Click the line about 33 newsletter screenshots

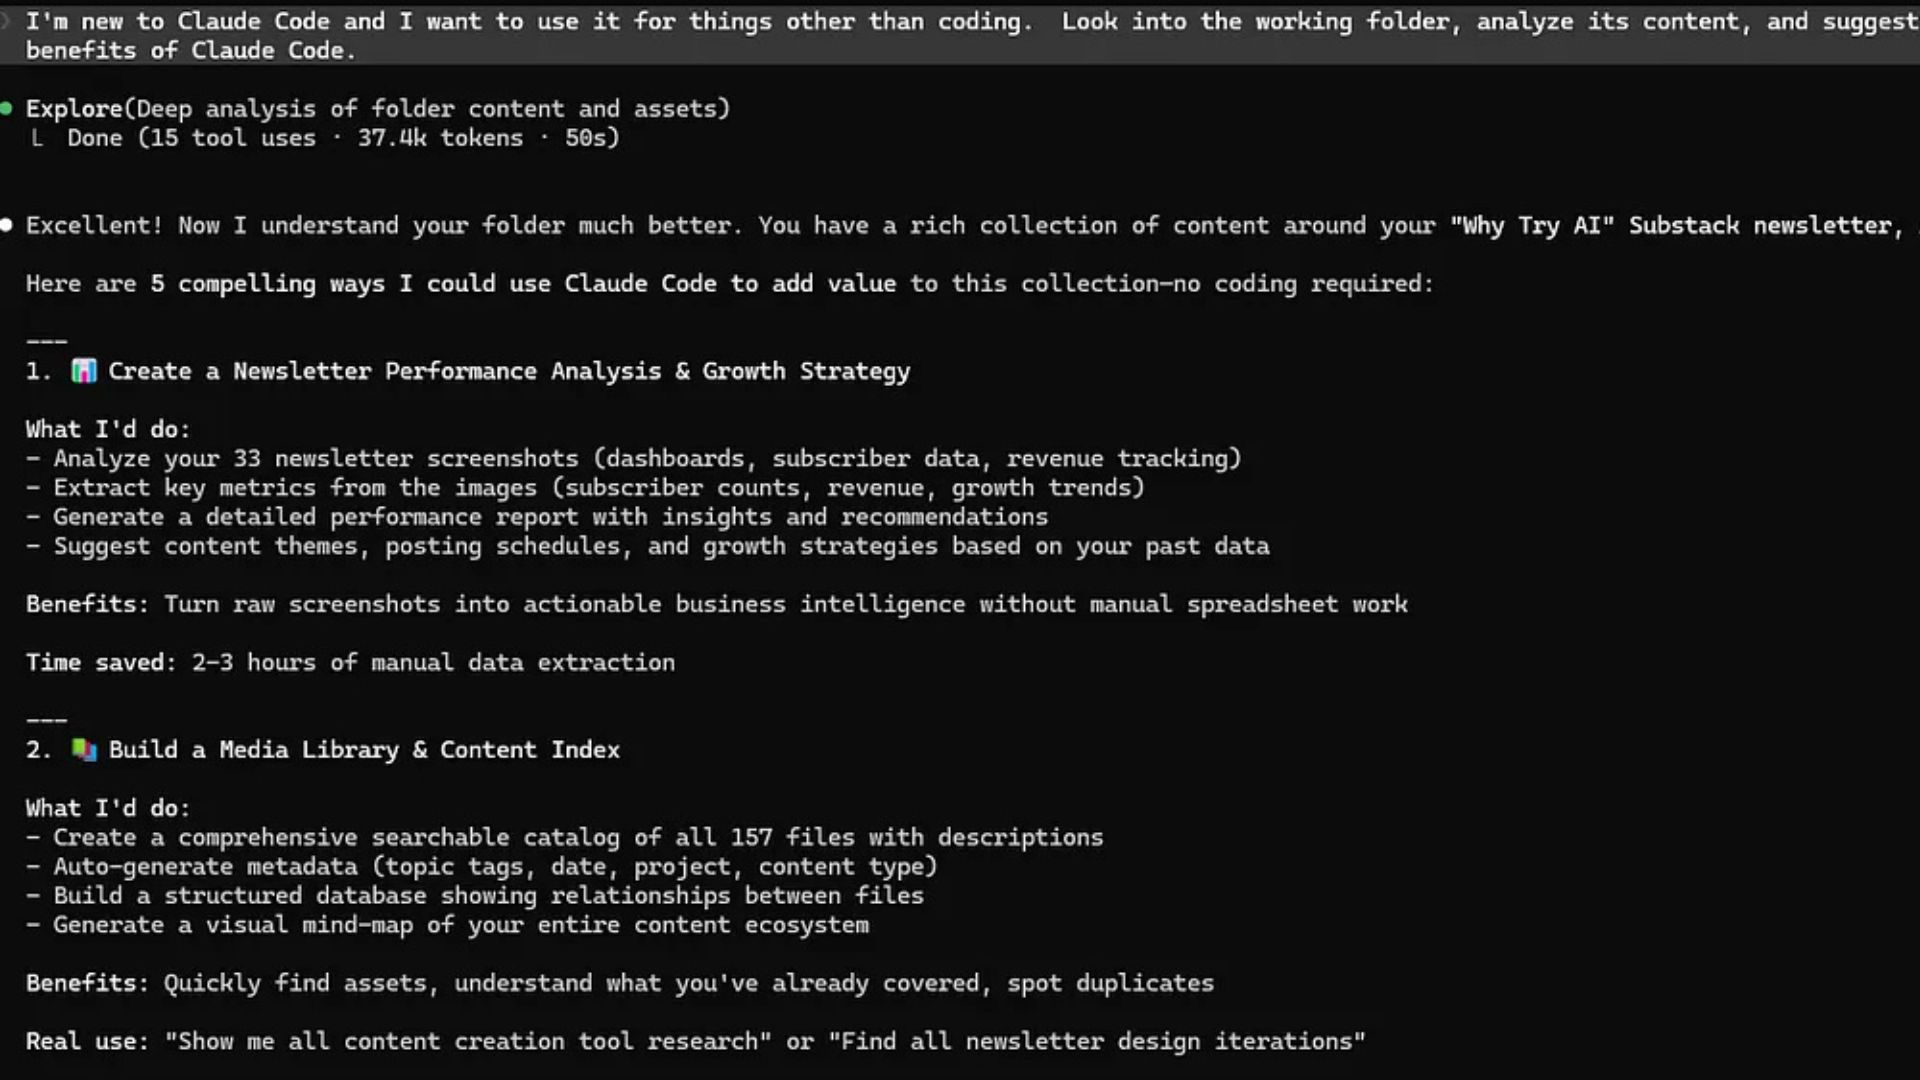pos(634,458)
